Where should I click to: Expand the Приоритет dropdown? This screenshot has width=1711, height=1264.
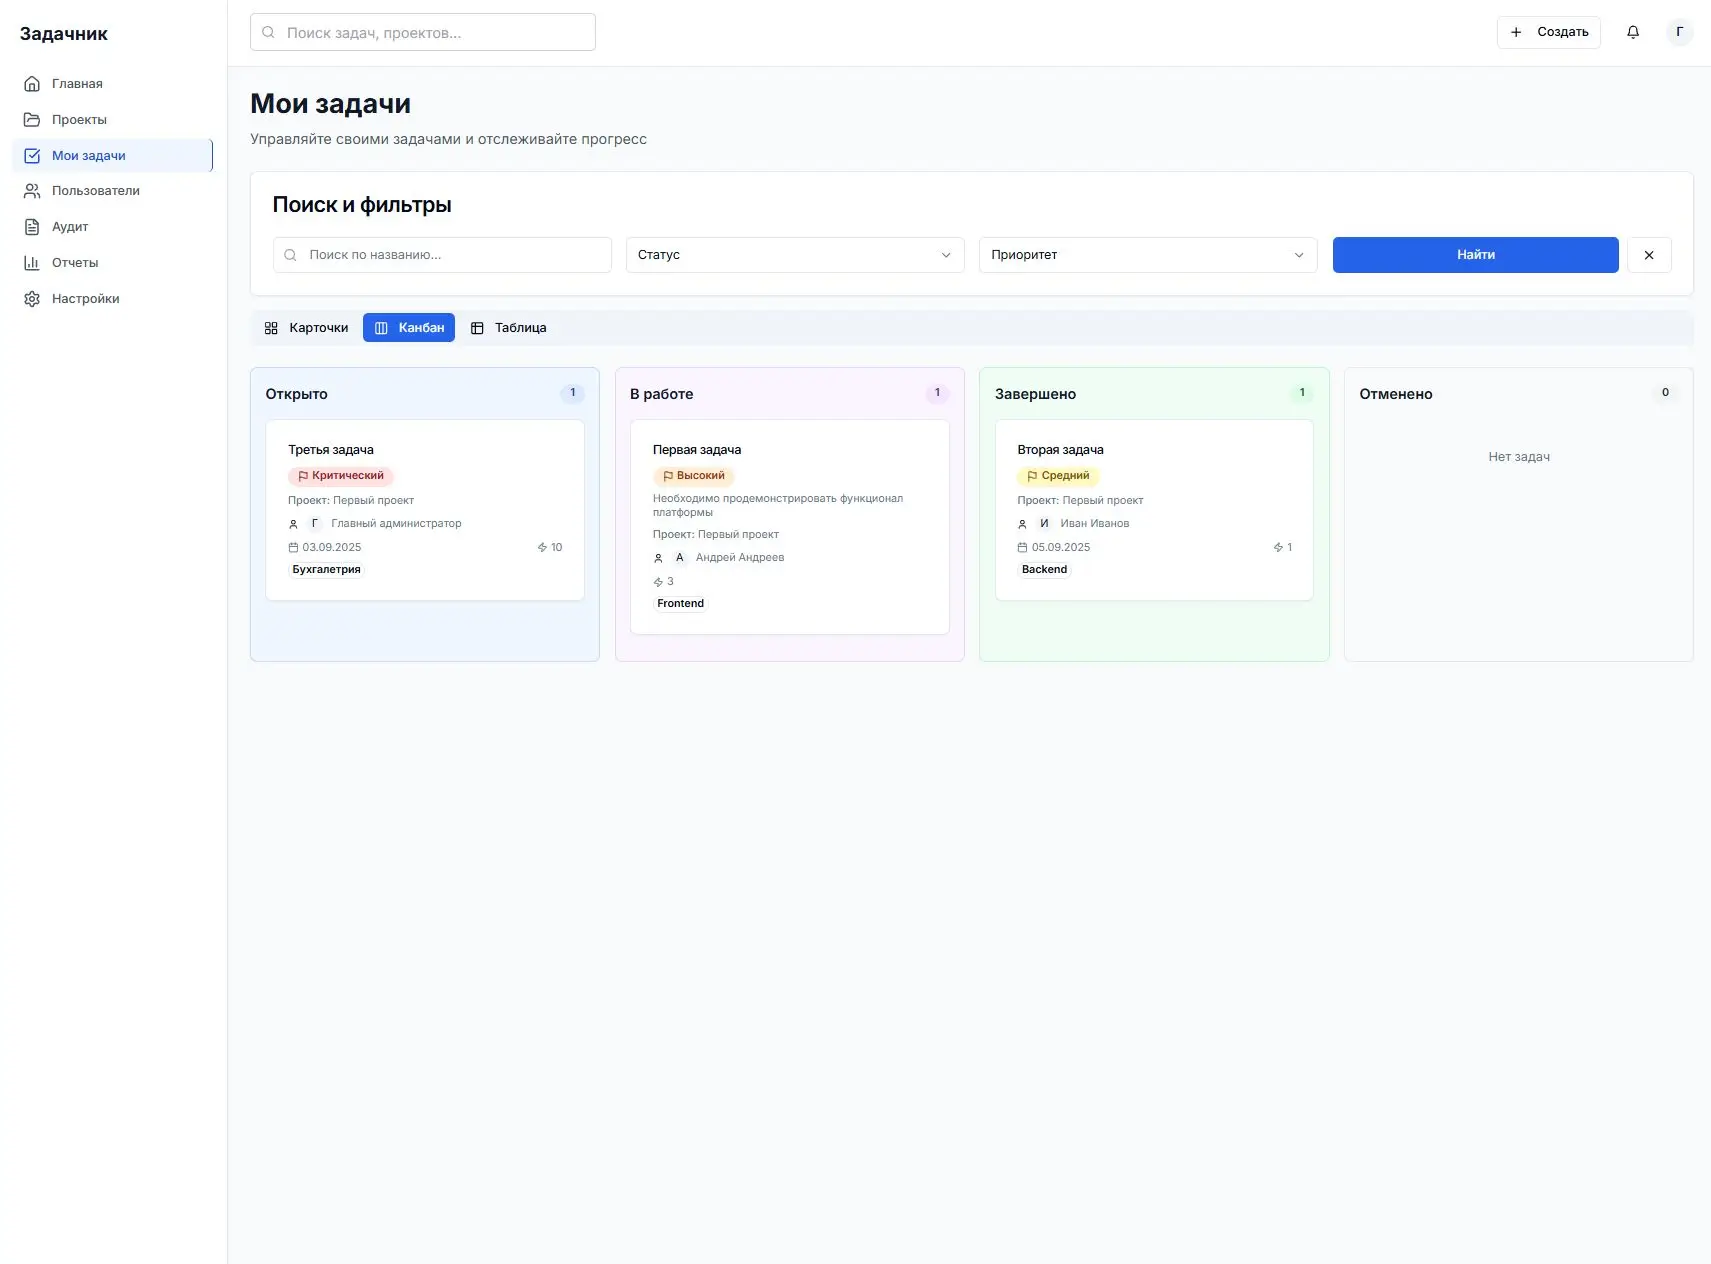point(1147,255)
